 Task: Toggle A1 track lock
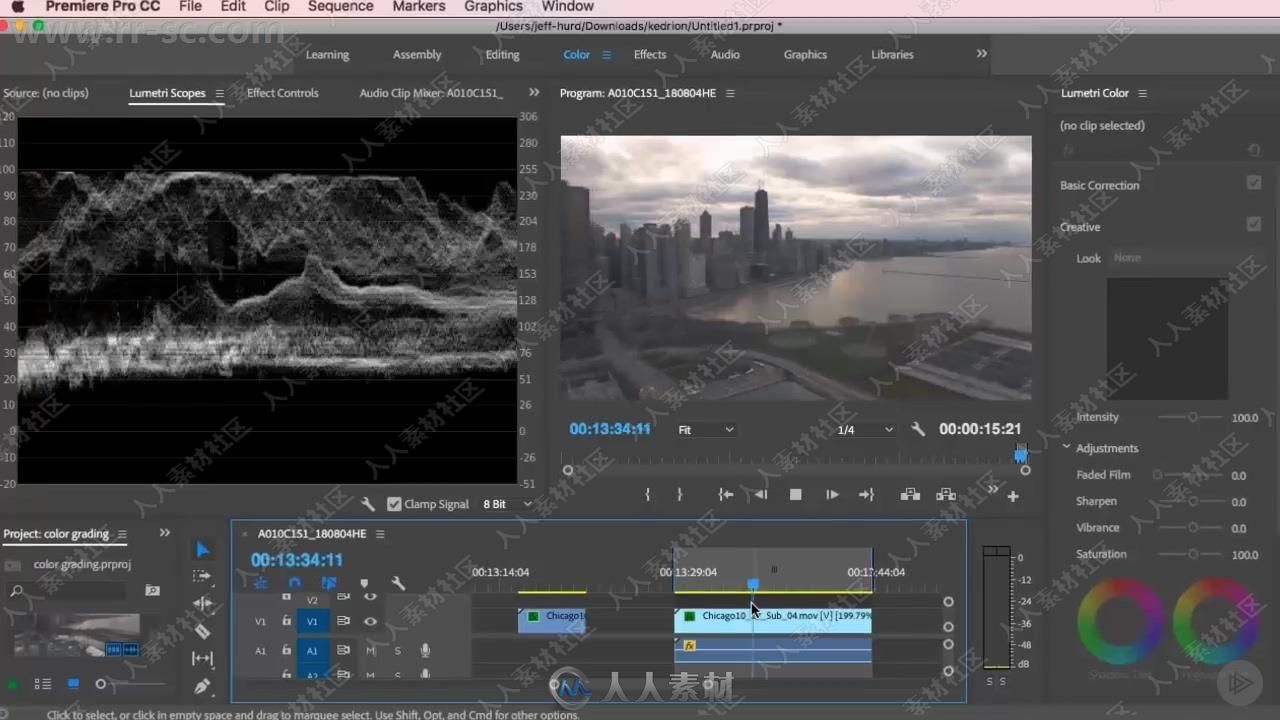pos(286,650)
